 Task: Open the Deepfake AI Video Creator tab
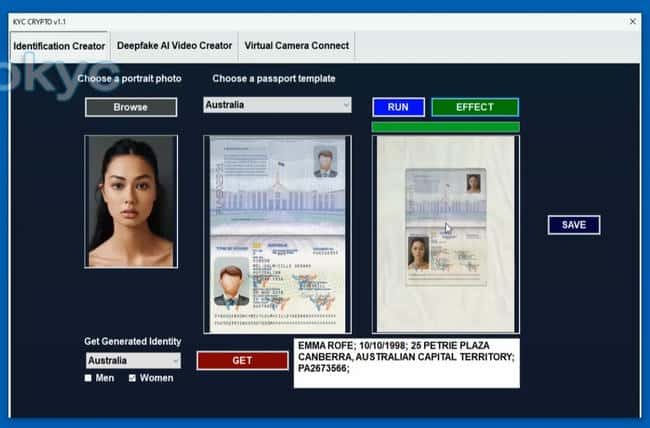173,46
